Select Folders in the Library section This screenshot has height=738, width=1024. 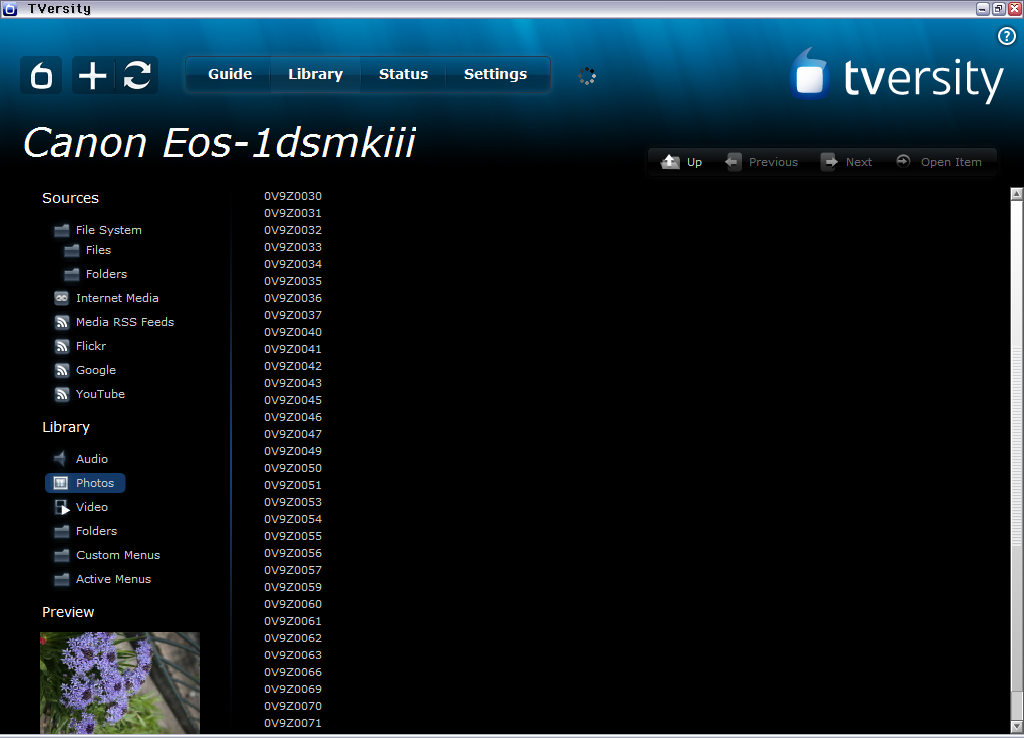pyautogui.click(x=97, y=531)
